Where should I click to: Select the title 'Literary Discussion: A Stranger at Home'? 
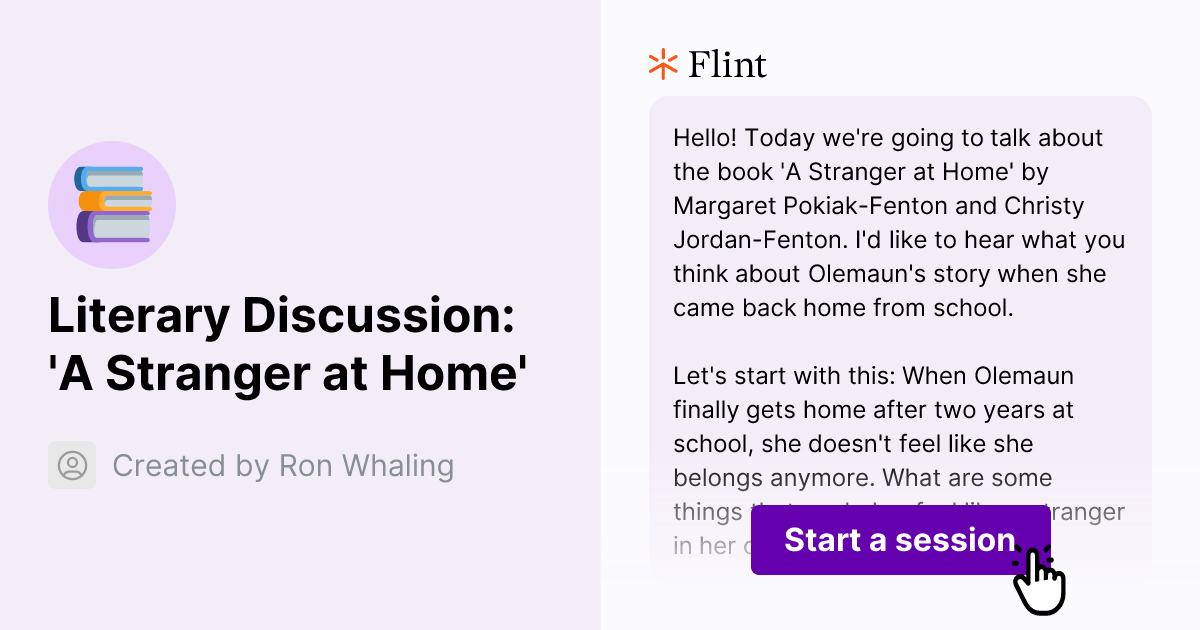click(285, 345)
